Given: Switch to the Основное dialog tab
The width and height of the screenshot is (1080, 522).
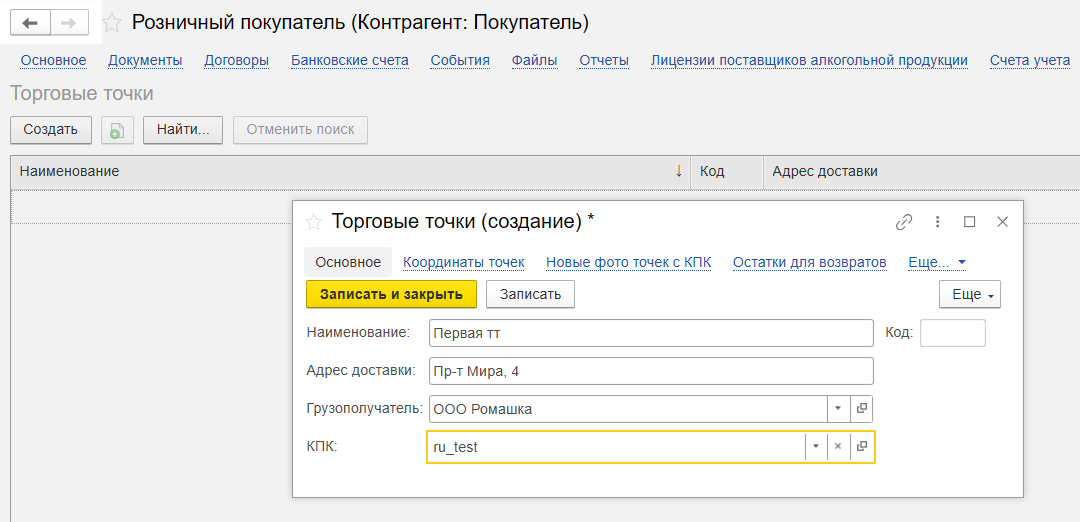Looking at the screenshot, I should [348, 262].
